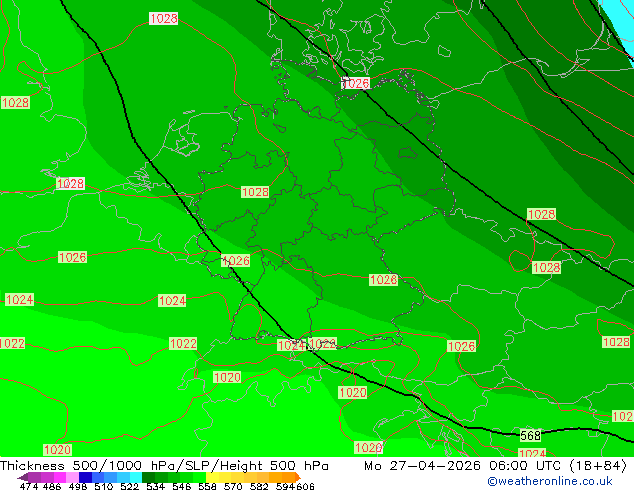
Task: Click the legend value 522
Action: pyautogui.click(x=129, y=486)
